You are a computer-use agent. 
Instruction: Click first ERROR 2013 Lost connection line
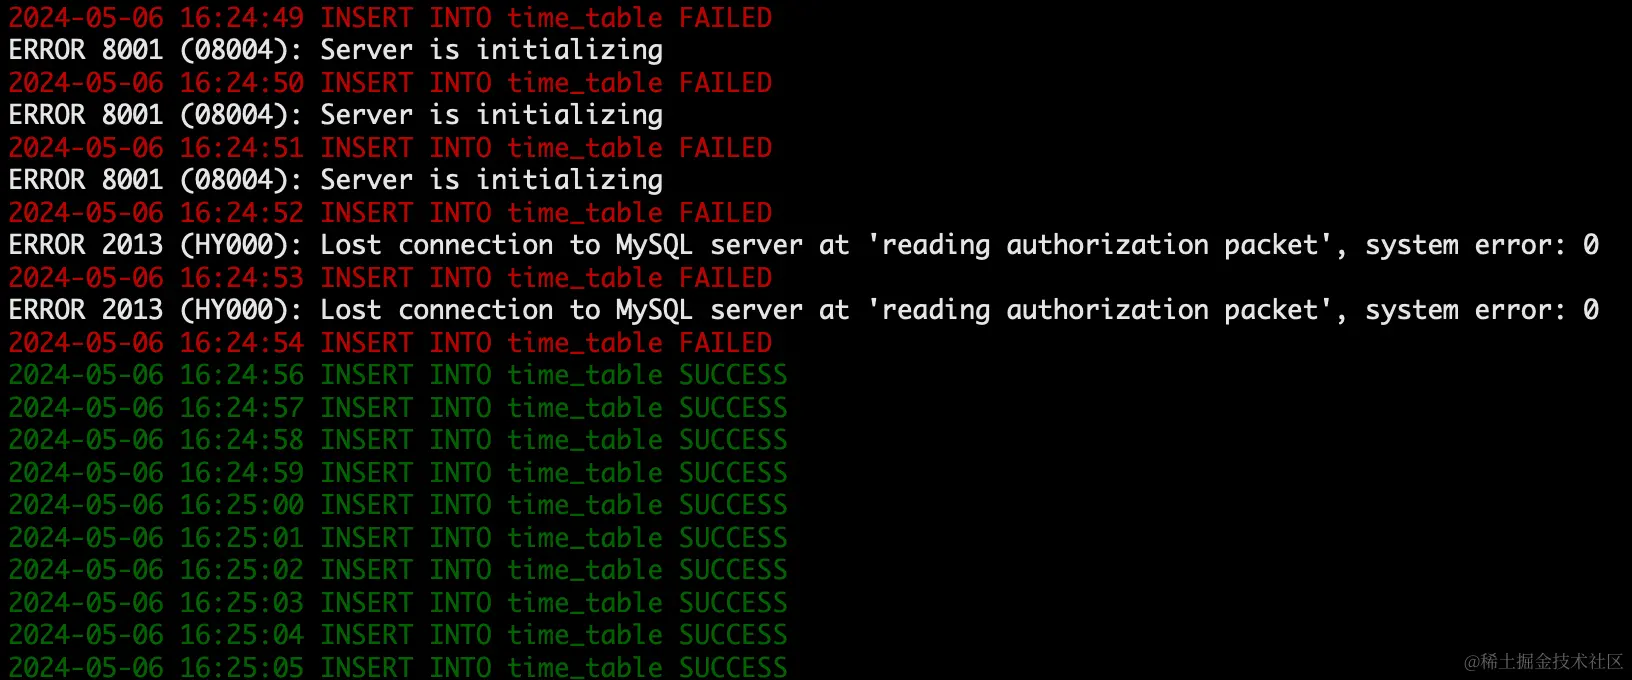(804, 245)
